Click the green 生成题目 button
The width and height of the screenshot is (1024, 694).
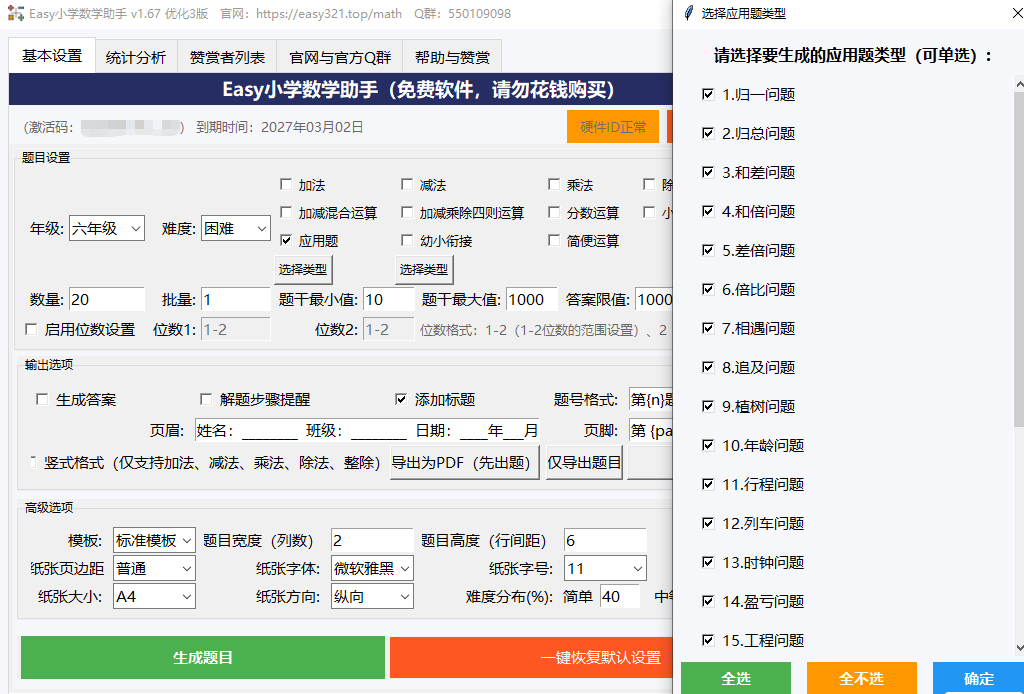[x=202, y=657]
